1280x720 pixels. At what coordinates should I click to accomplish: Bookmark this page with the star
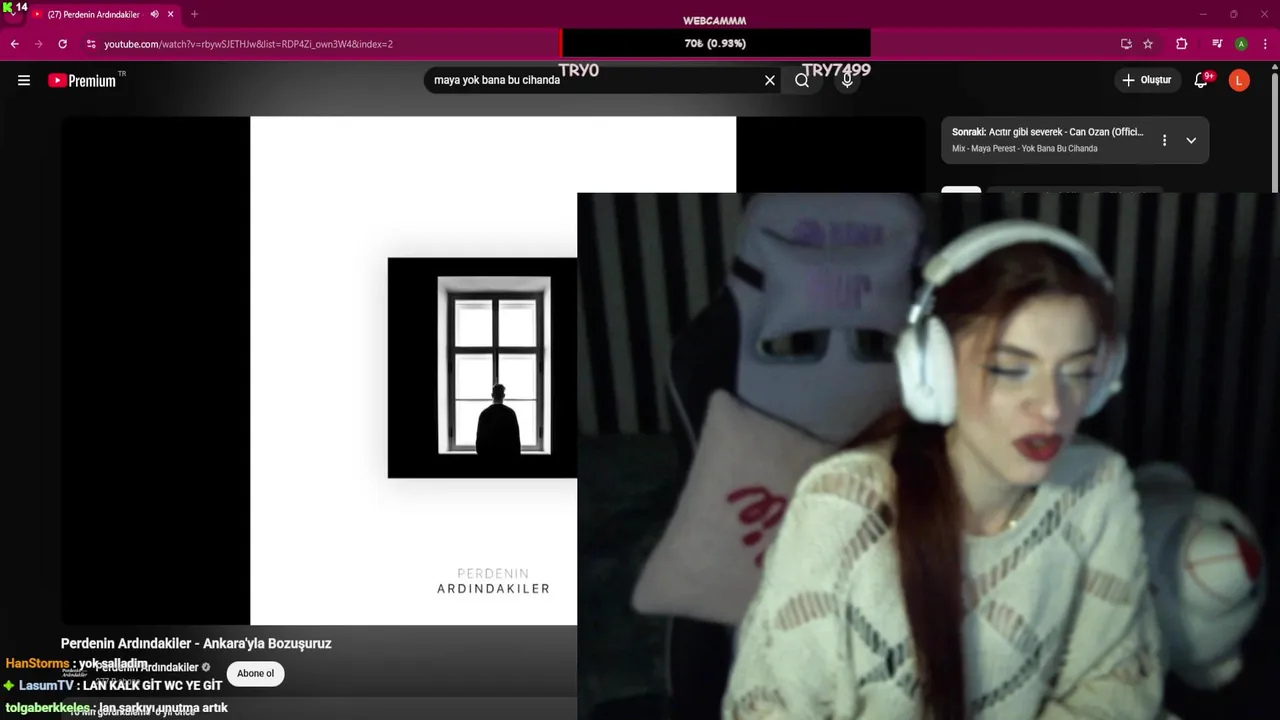(x=1148, y=44)
